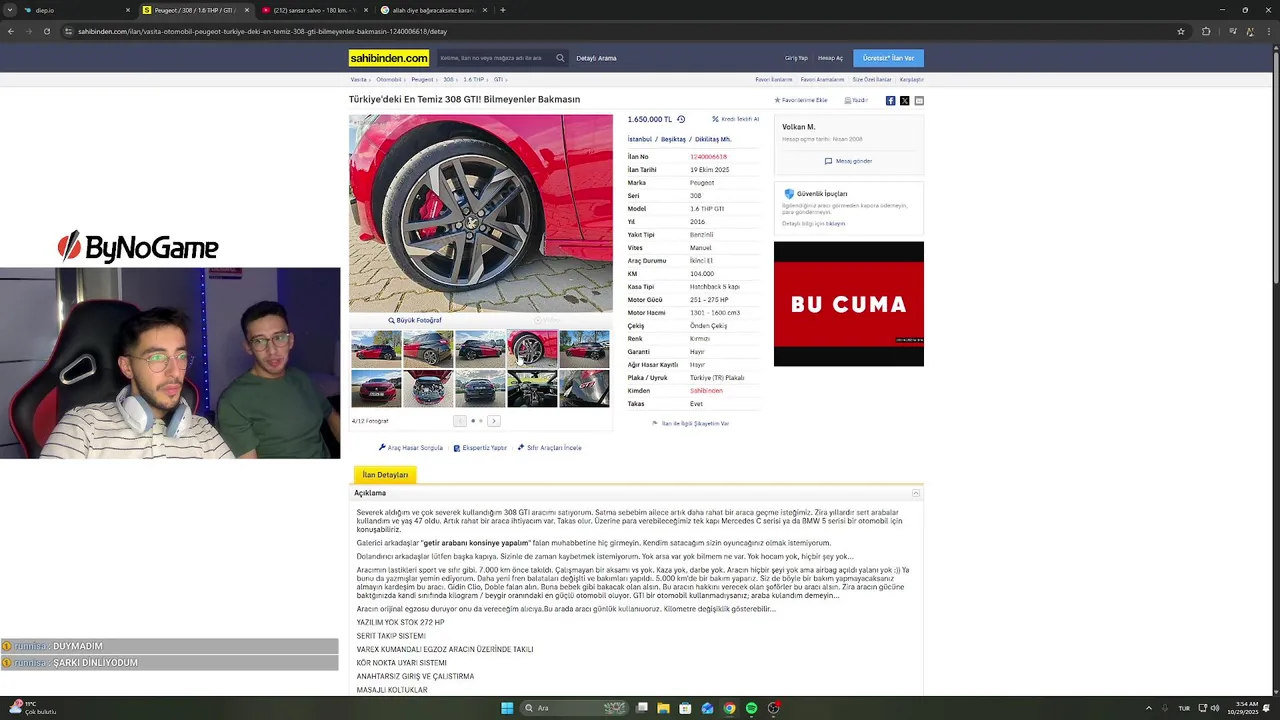The image size is (1280, 720).
Task: Click Sıfır Araçları İncele link
Action: point(549,448)
